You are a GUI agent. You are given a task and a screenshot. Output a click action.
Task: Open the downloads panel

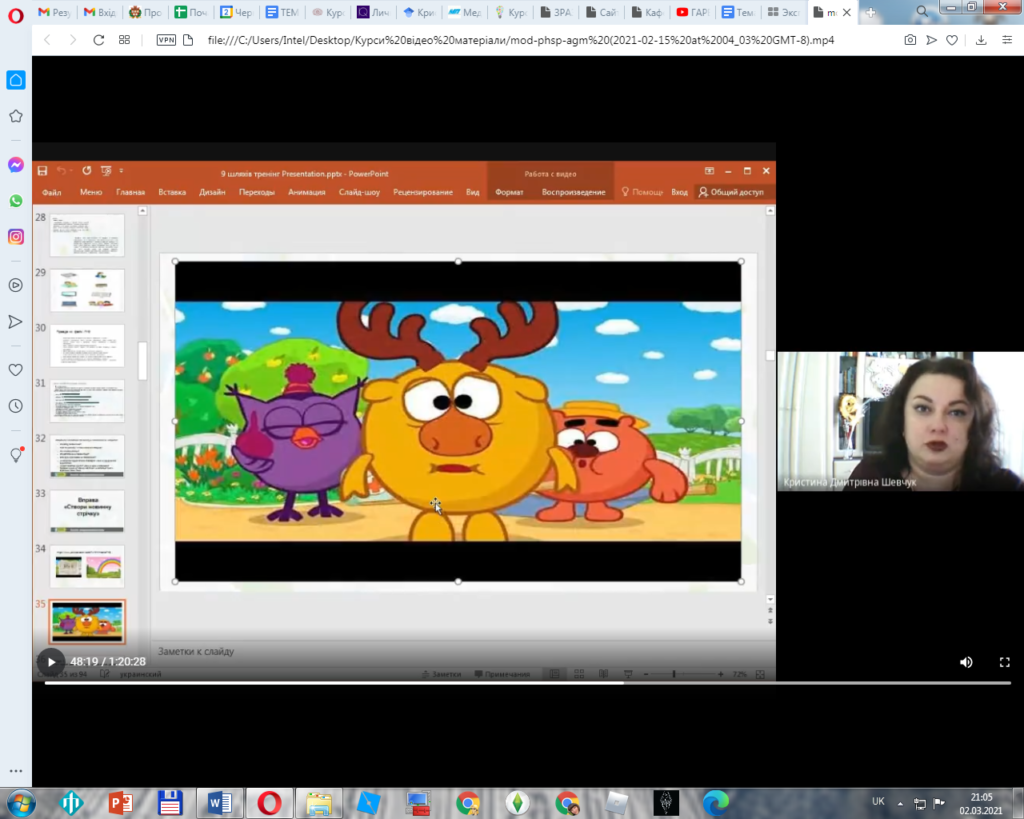pos(981,40)
